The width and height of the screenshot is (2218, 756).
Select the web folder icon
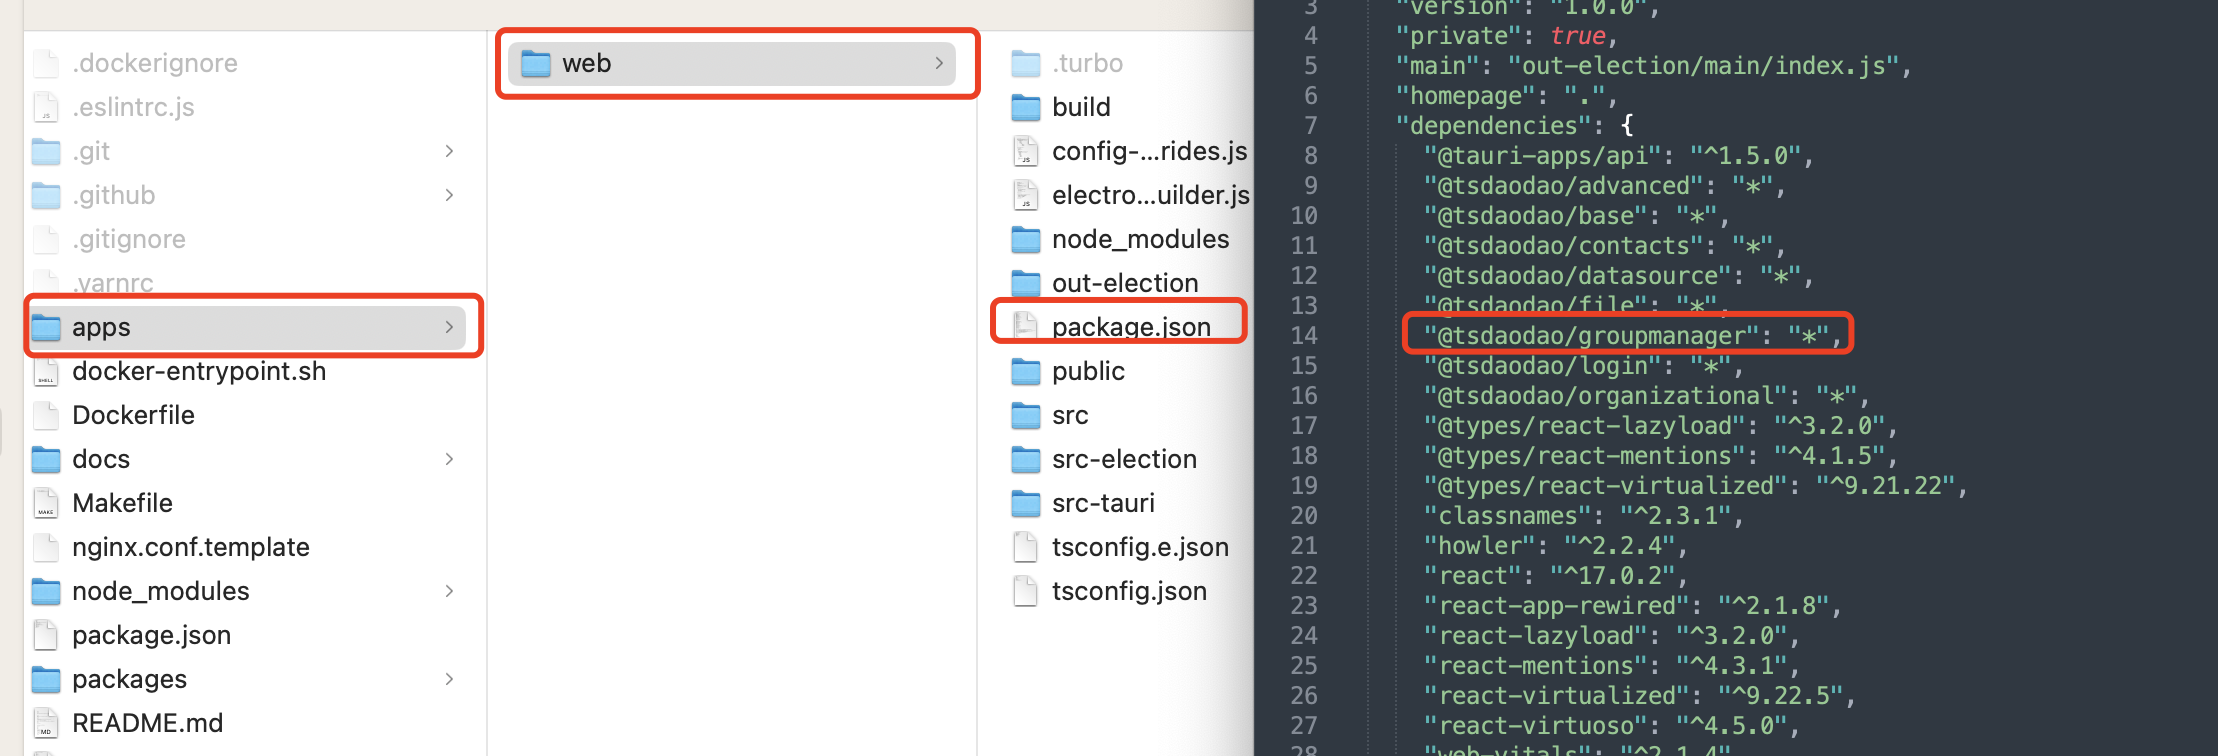click(536, 63)
